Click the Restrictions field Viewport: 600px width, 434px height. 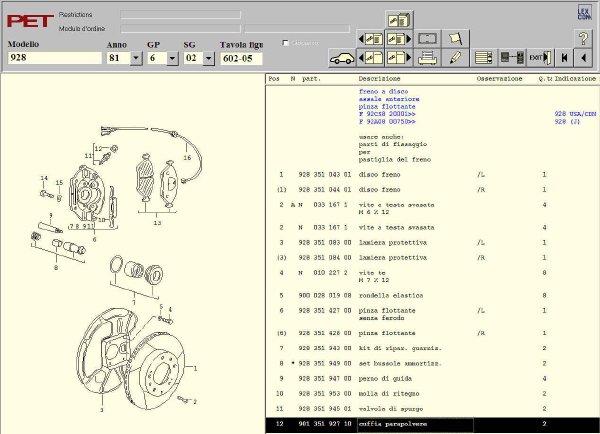point(180,15)
